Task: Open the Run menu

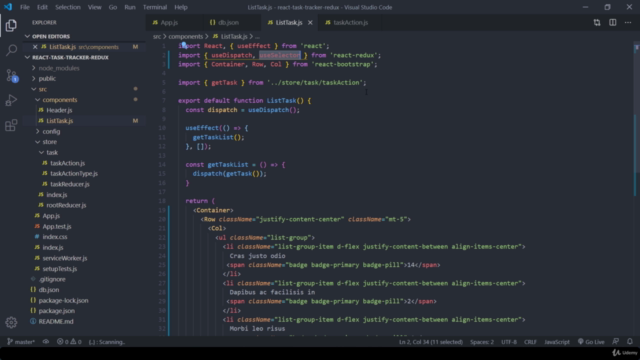Action: coord(130,7)
